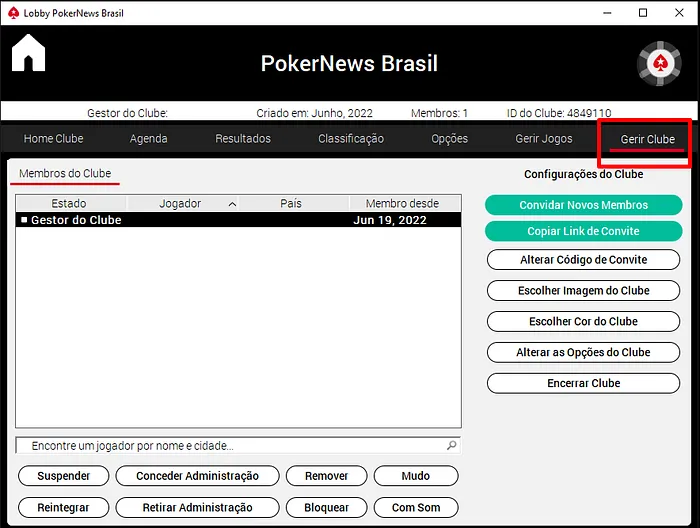Viewport: 700px width, 528px height.
Task: Open the Opções tab
Action: coord(450,139)
